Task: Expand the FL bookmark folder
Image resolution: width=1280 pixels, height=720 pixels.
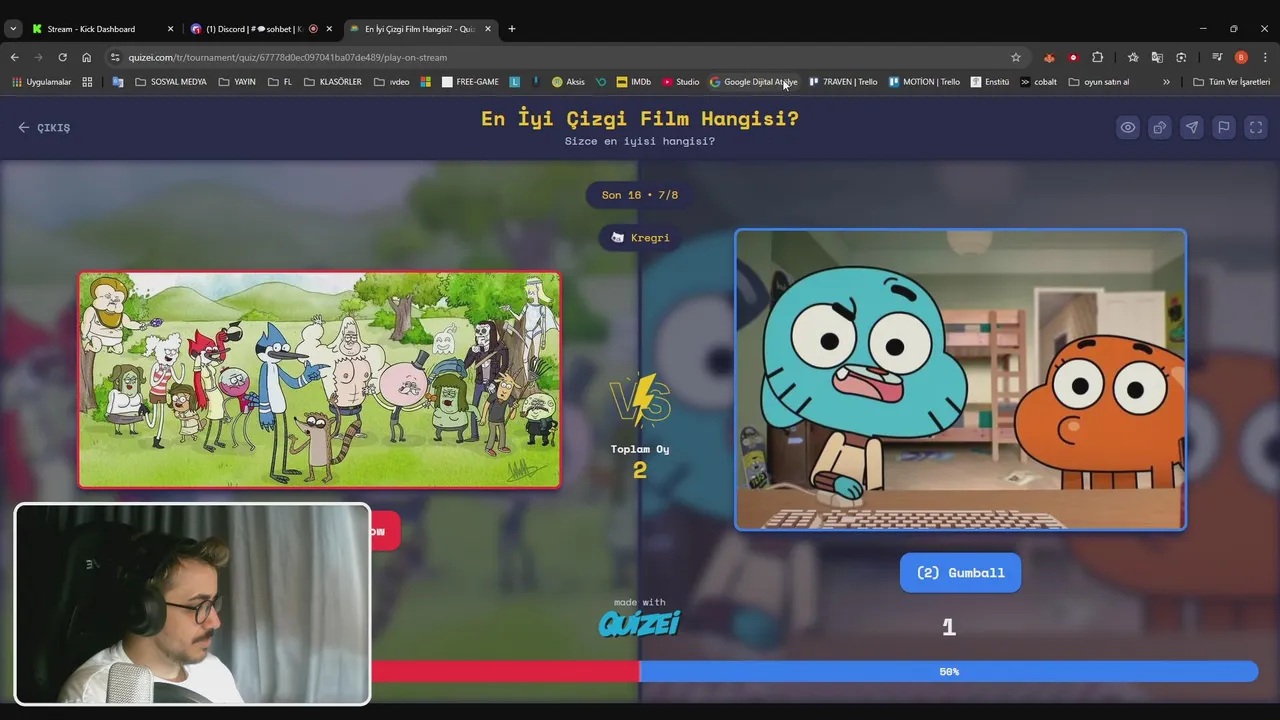Action: pos(280,82)
